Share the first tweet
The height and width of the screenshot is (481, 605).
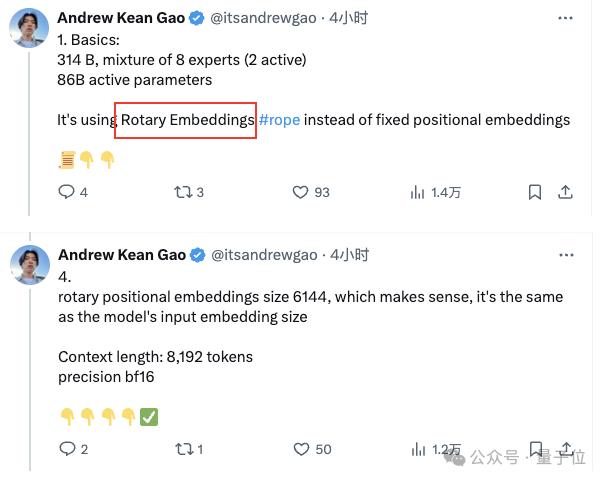click(565, 192)
